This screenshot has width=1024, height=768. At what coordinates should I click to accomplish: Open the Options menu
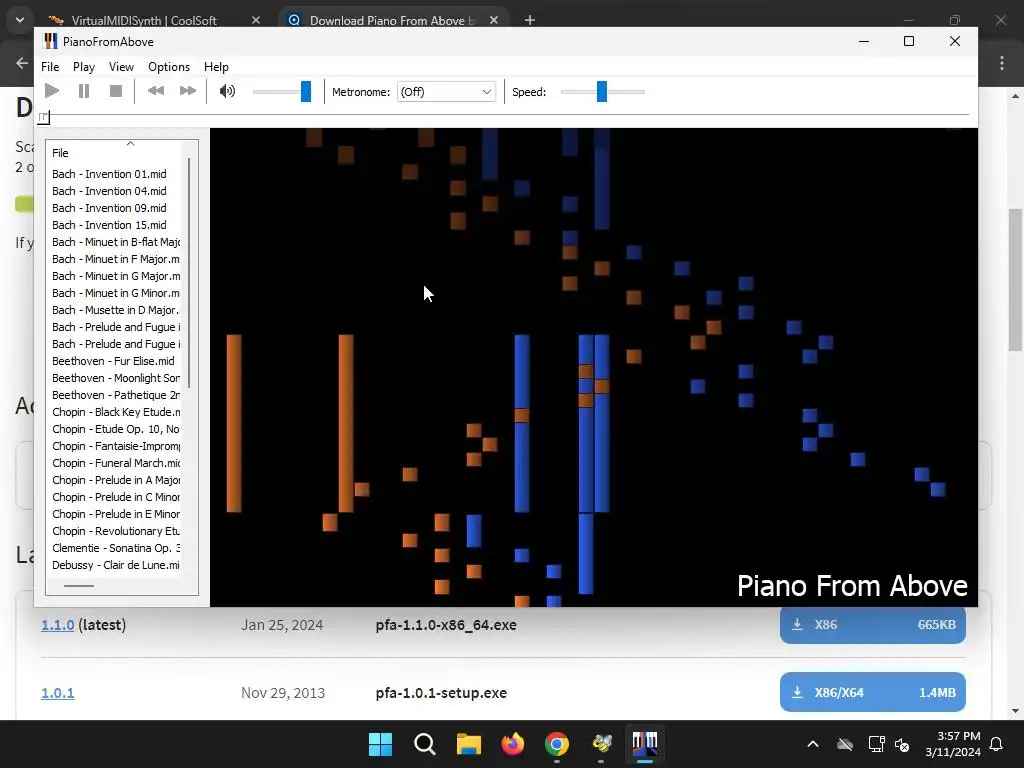[169, 67]
